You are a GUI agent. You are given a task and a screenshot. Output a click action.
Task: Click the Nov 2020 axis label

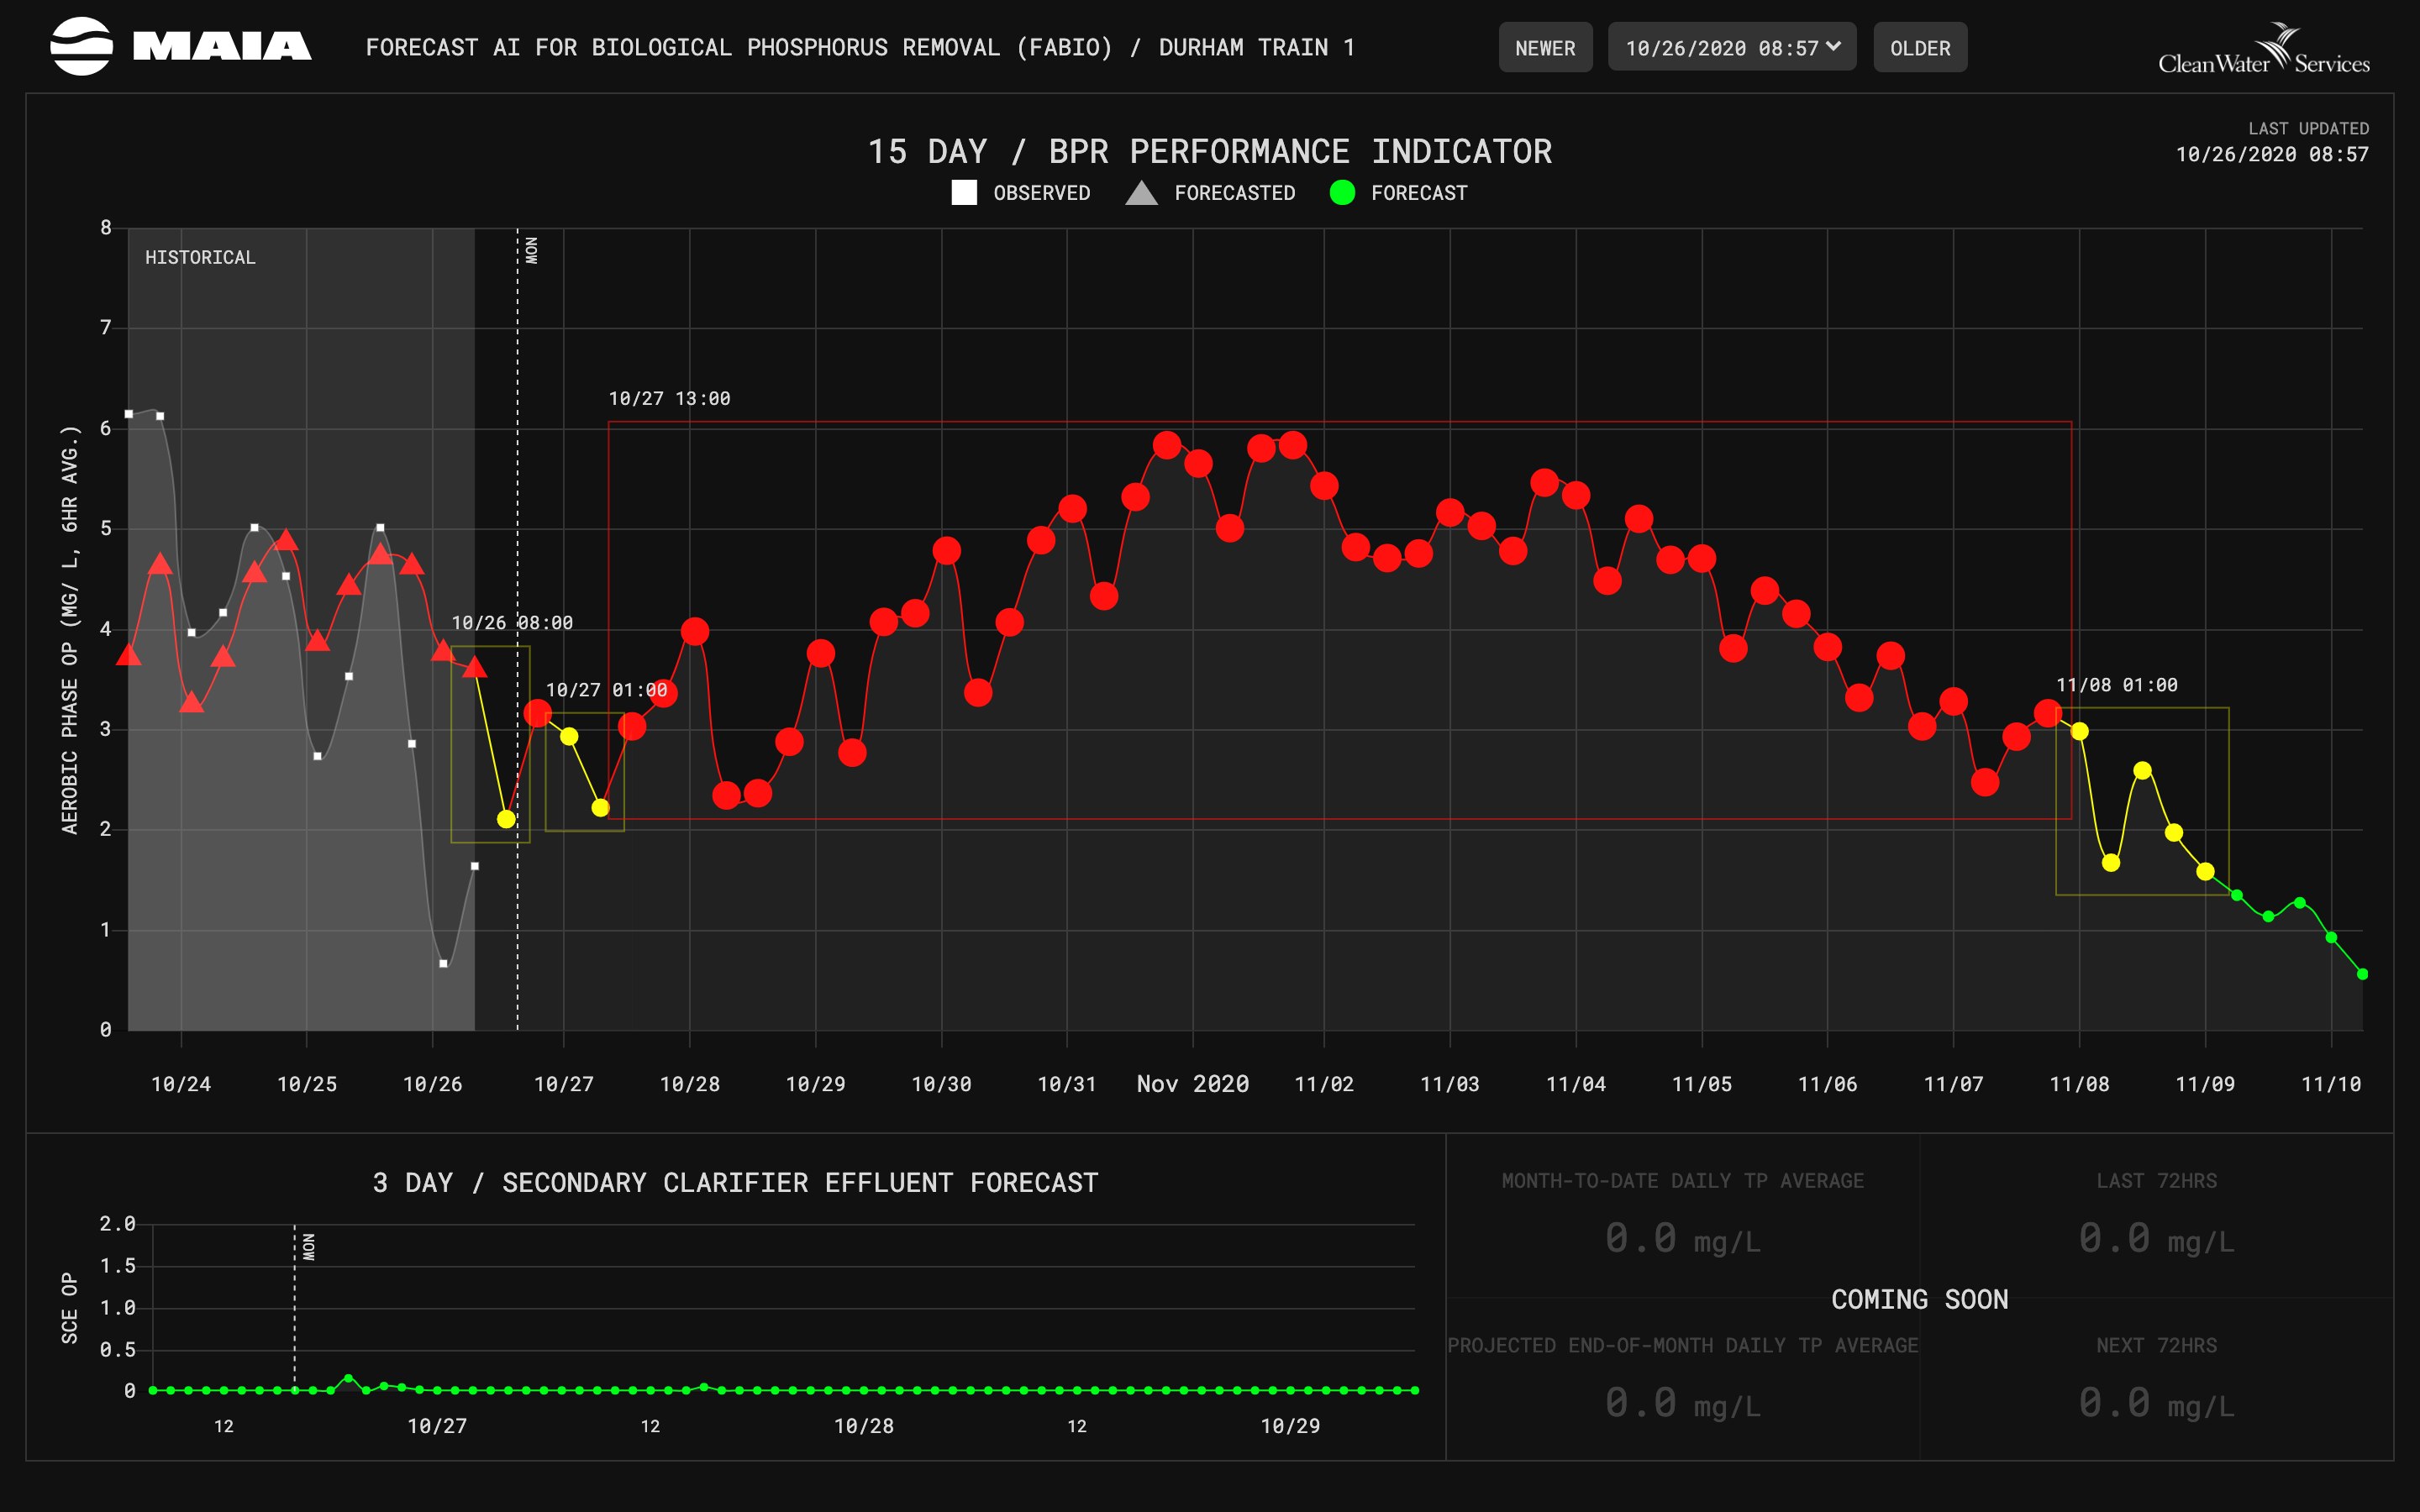[x=1192, y=1084]
